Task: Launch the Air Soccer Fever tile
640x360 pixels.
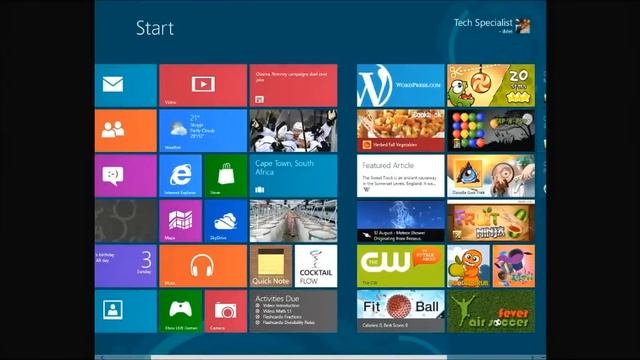Action: point(491,311)
